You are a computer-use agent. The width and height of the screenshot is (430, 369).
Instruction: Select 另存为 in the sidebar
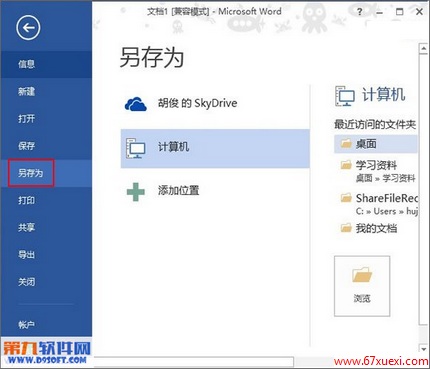(46, 173)
